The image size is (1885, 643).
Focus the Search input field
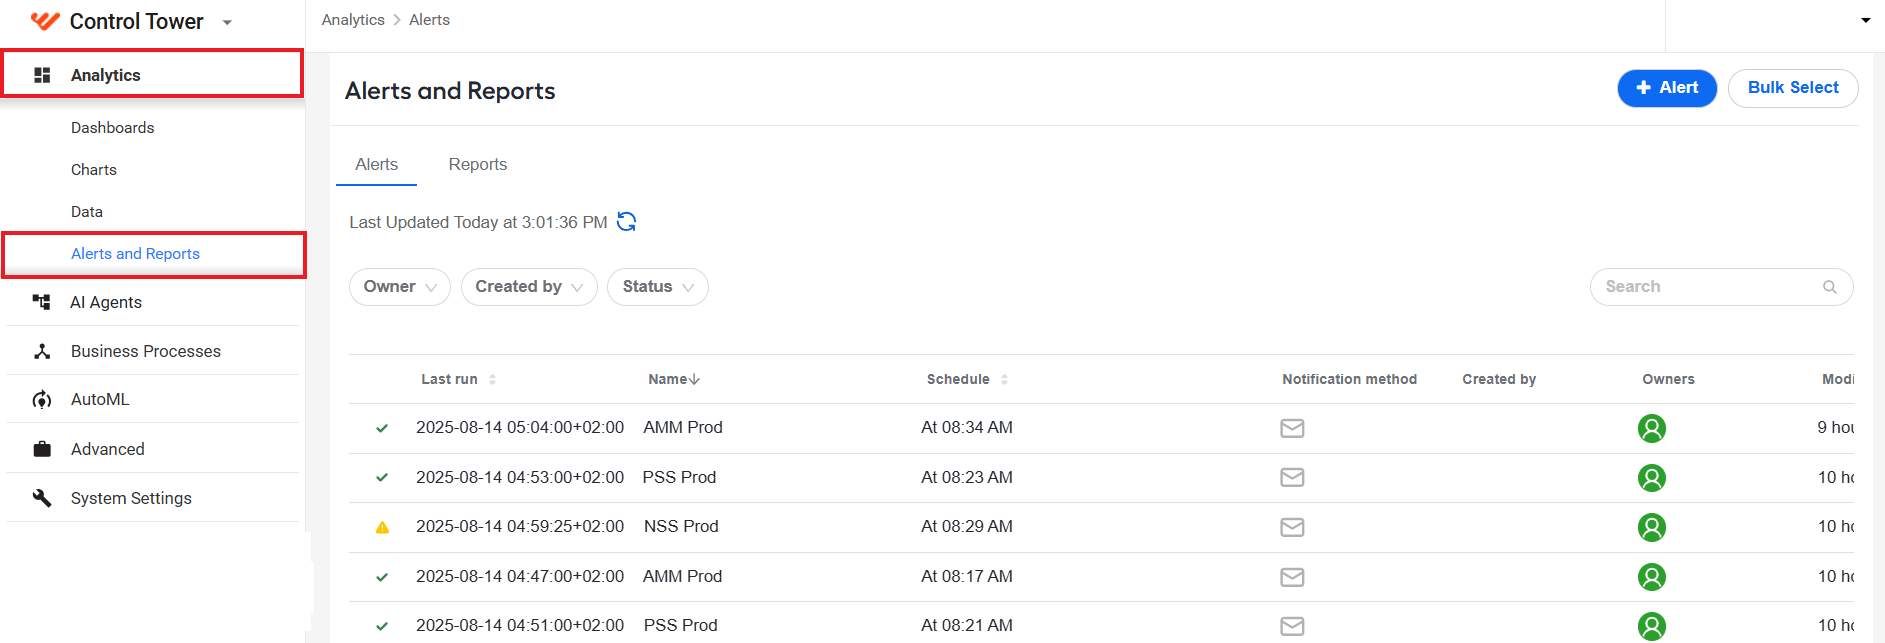pyautogui.click(x=1721, y=287)
